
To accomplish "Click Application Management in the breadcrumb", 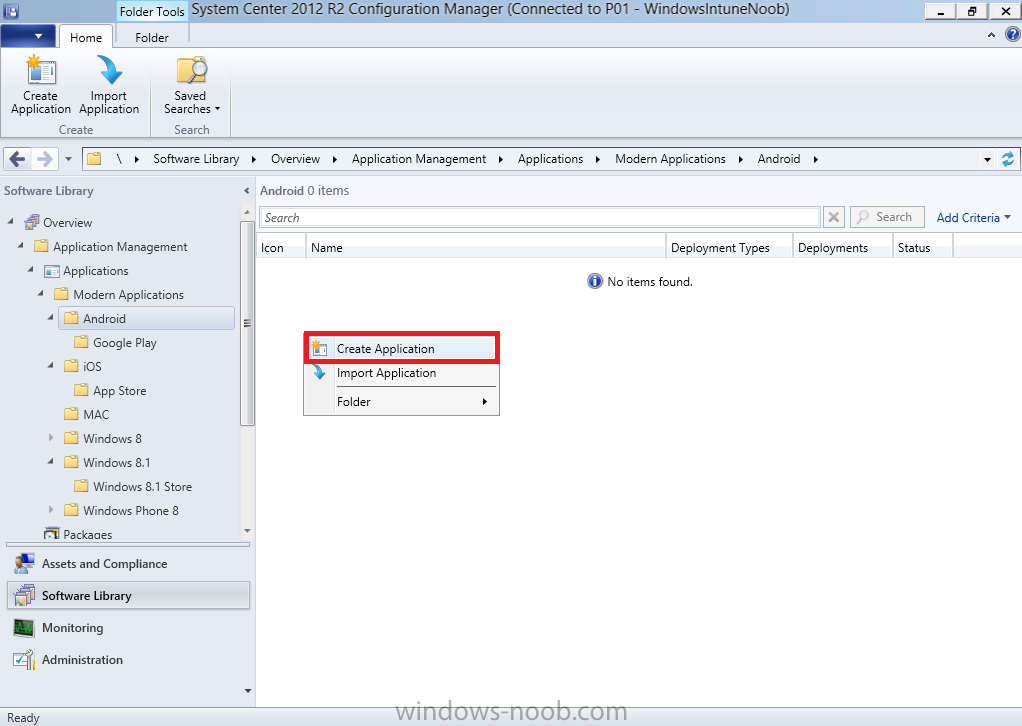I will 419,159.
